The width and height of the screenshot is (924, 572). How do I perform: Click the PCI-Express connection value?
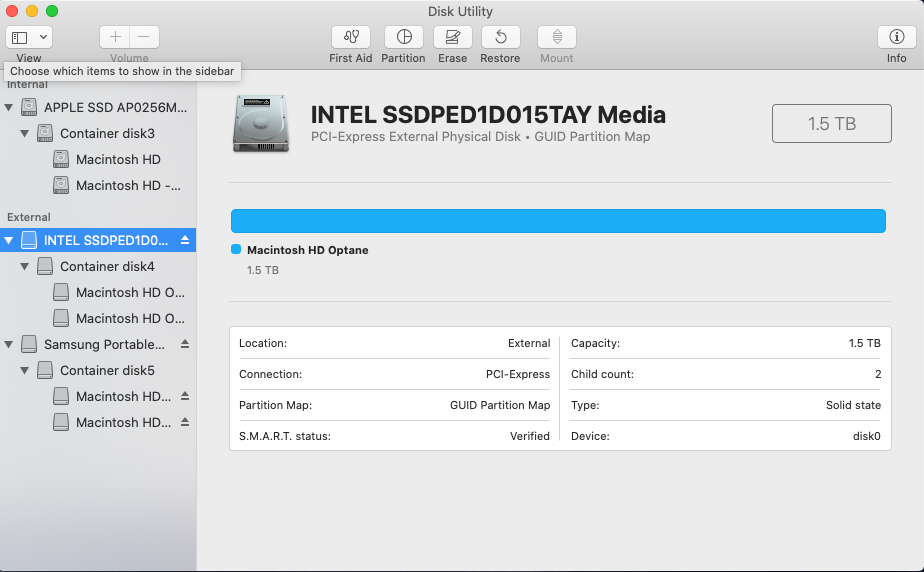click(517, 374)
